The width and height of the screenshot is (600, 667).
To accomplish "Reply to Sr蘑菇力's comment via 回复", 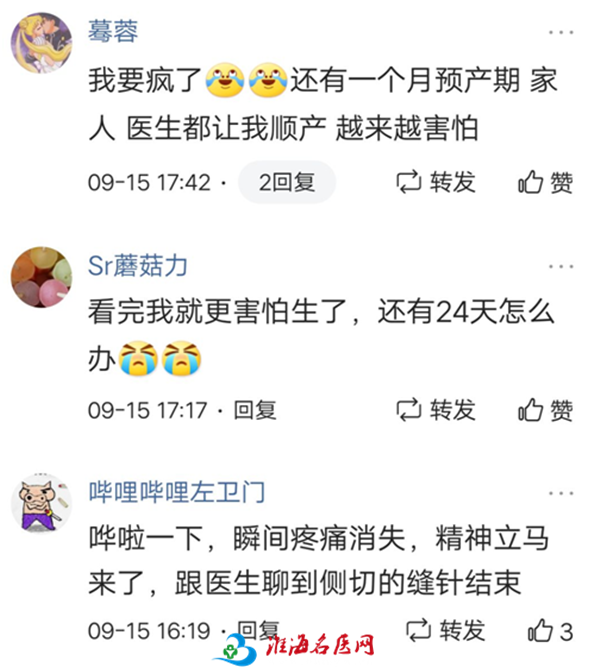I will click(x=255, y=410).
